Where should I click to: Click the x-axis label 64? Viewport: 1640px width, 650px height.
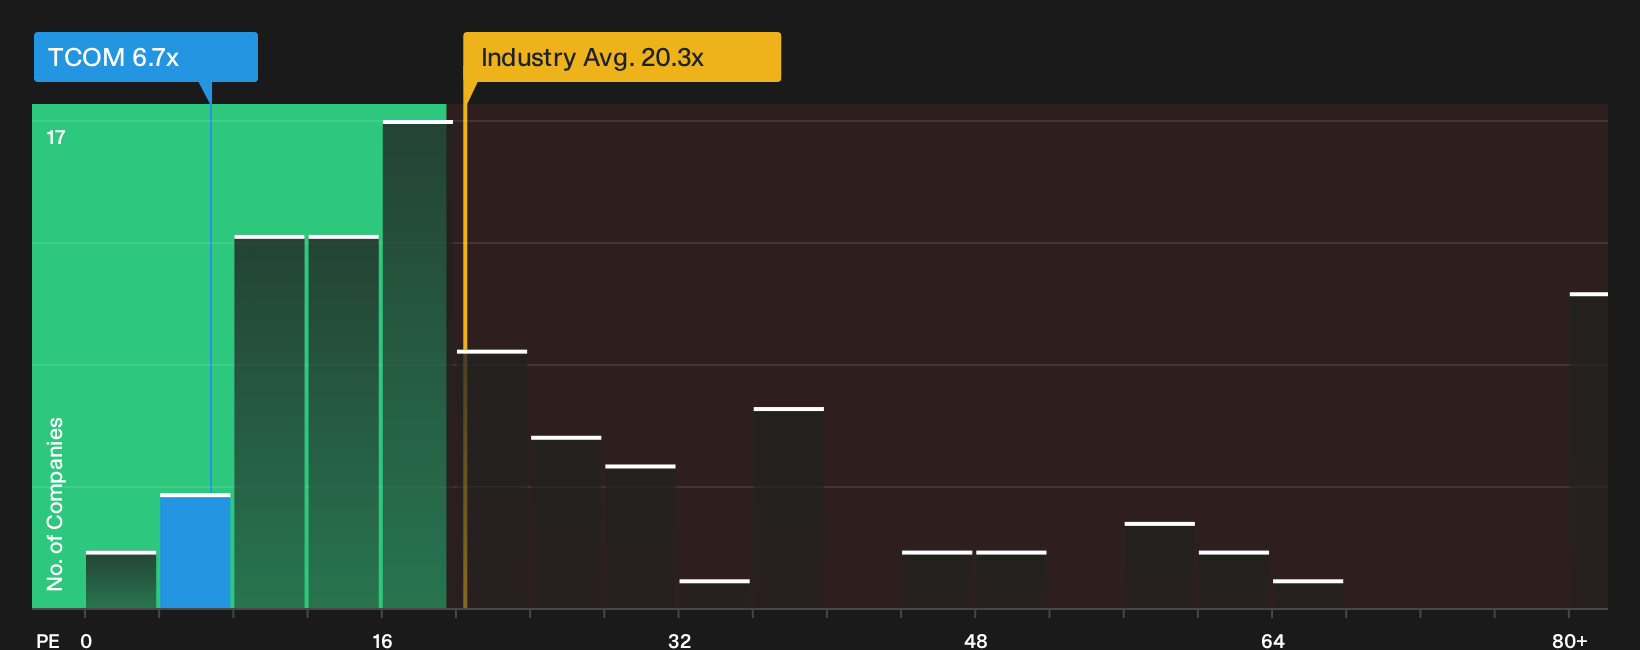click(x=1272, y=640)
